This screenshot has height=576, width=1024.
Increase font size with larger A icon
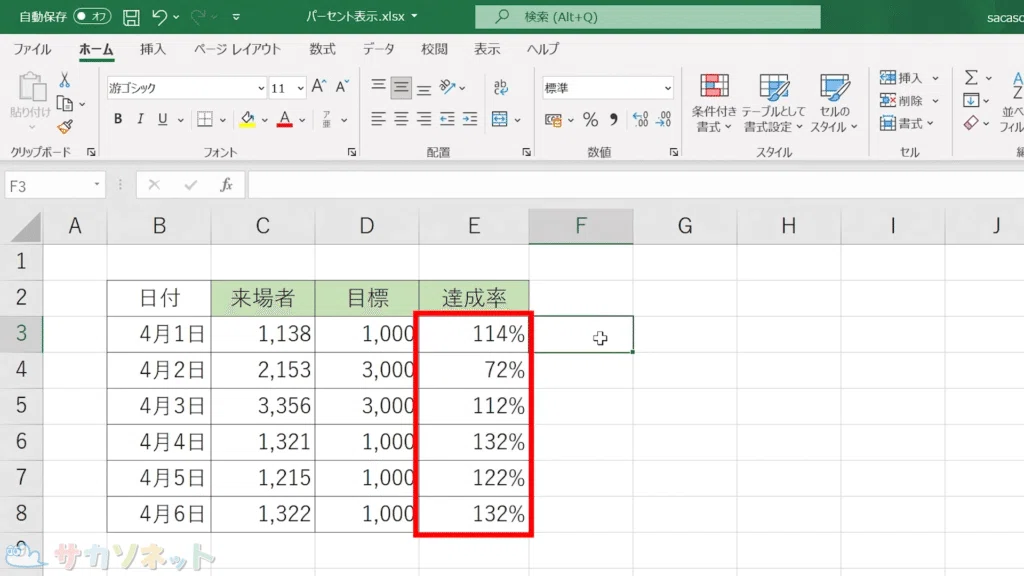[319, 87]
